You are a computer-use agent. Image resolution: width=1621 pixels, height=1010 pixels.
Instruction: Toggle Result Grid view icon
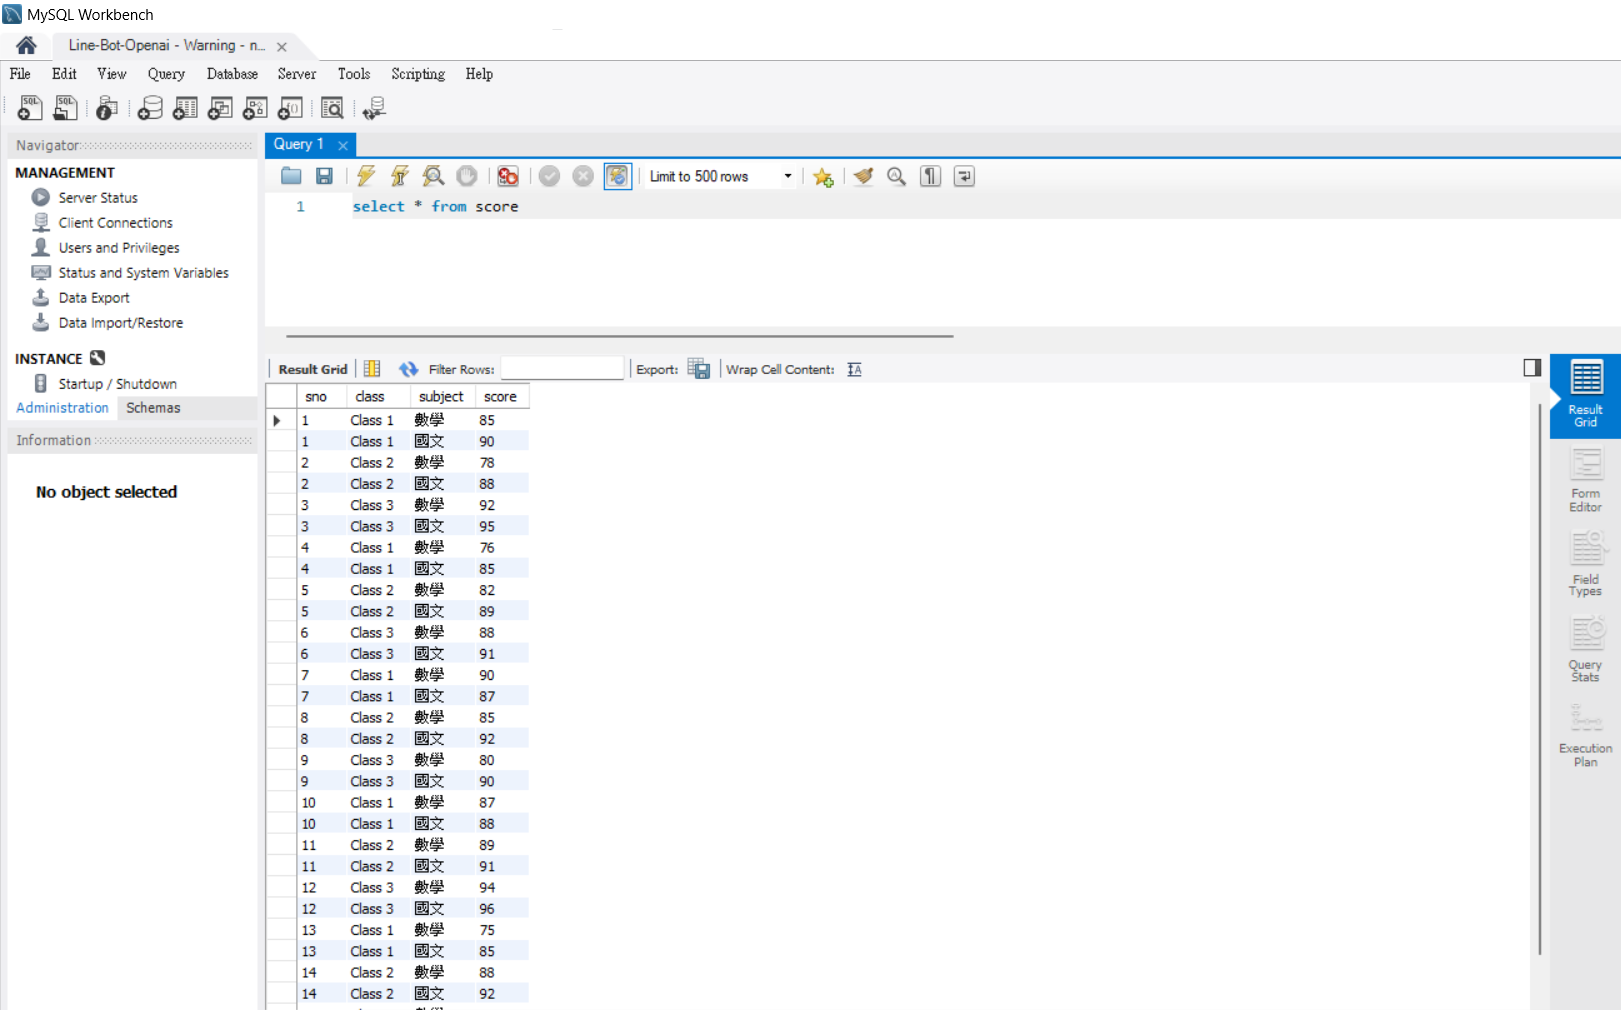click(372, 369)
